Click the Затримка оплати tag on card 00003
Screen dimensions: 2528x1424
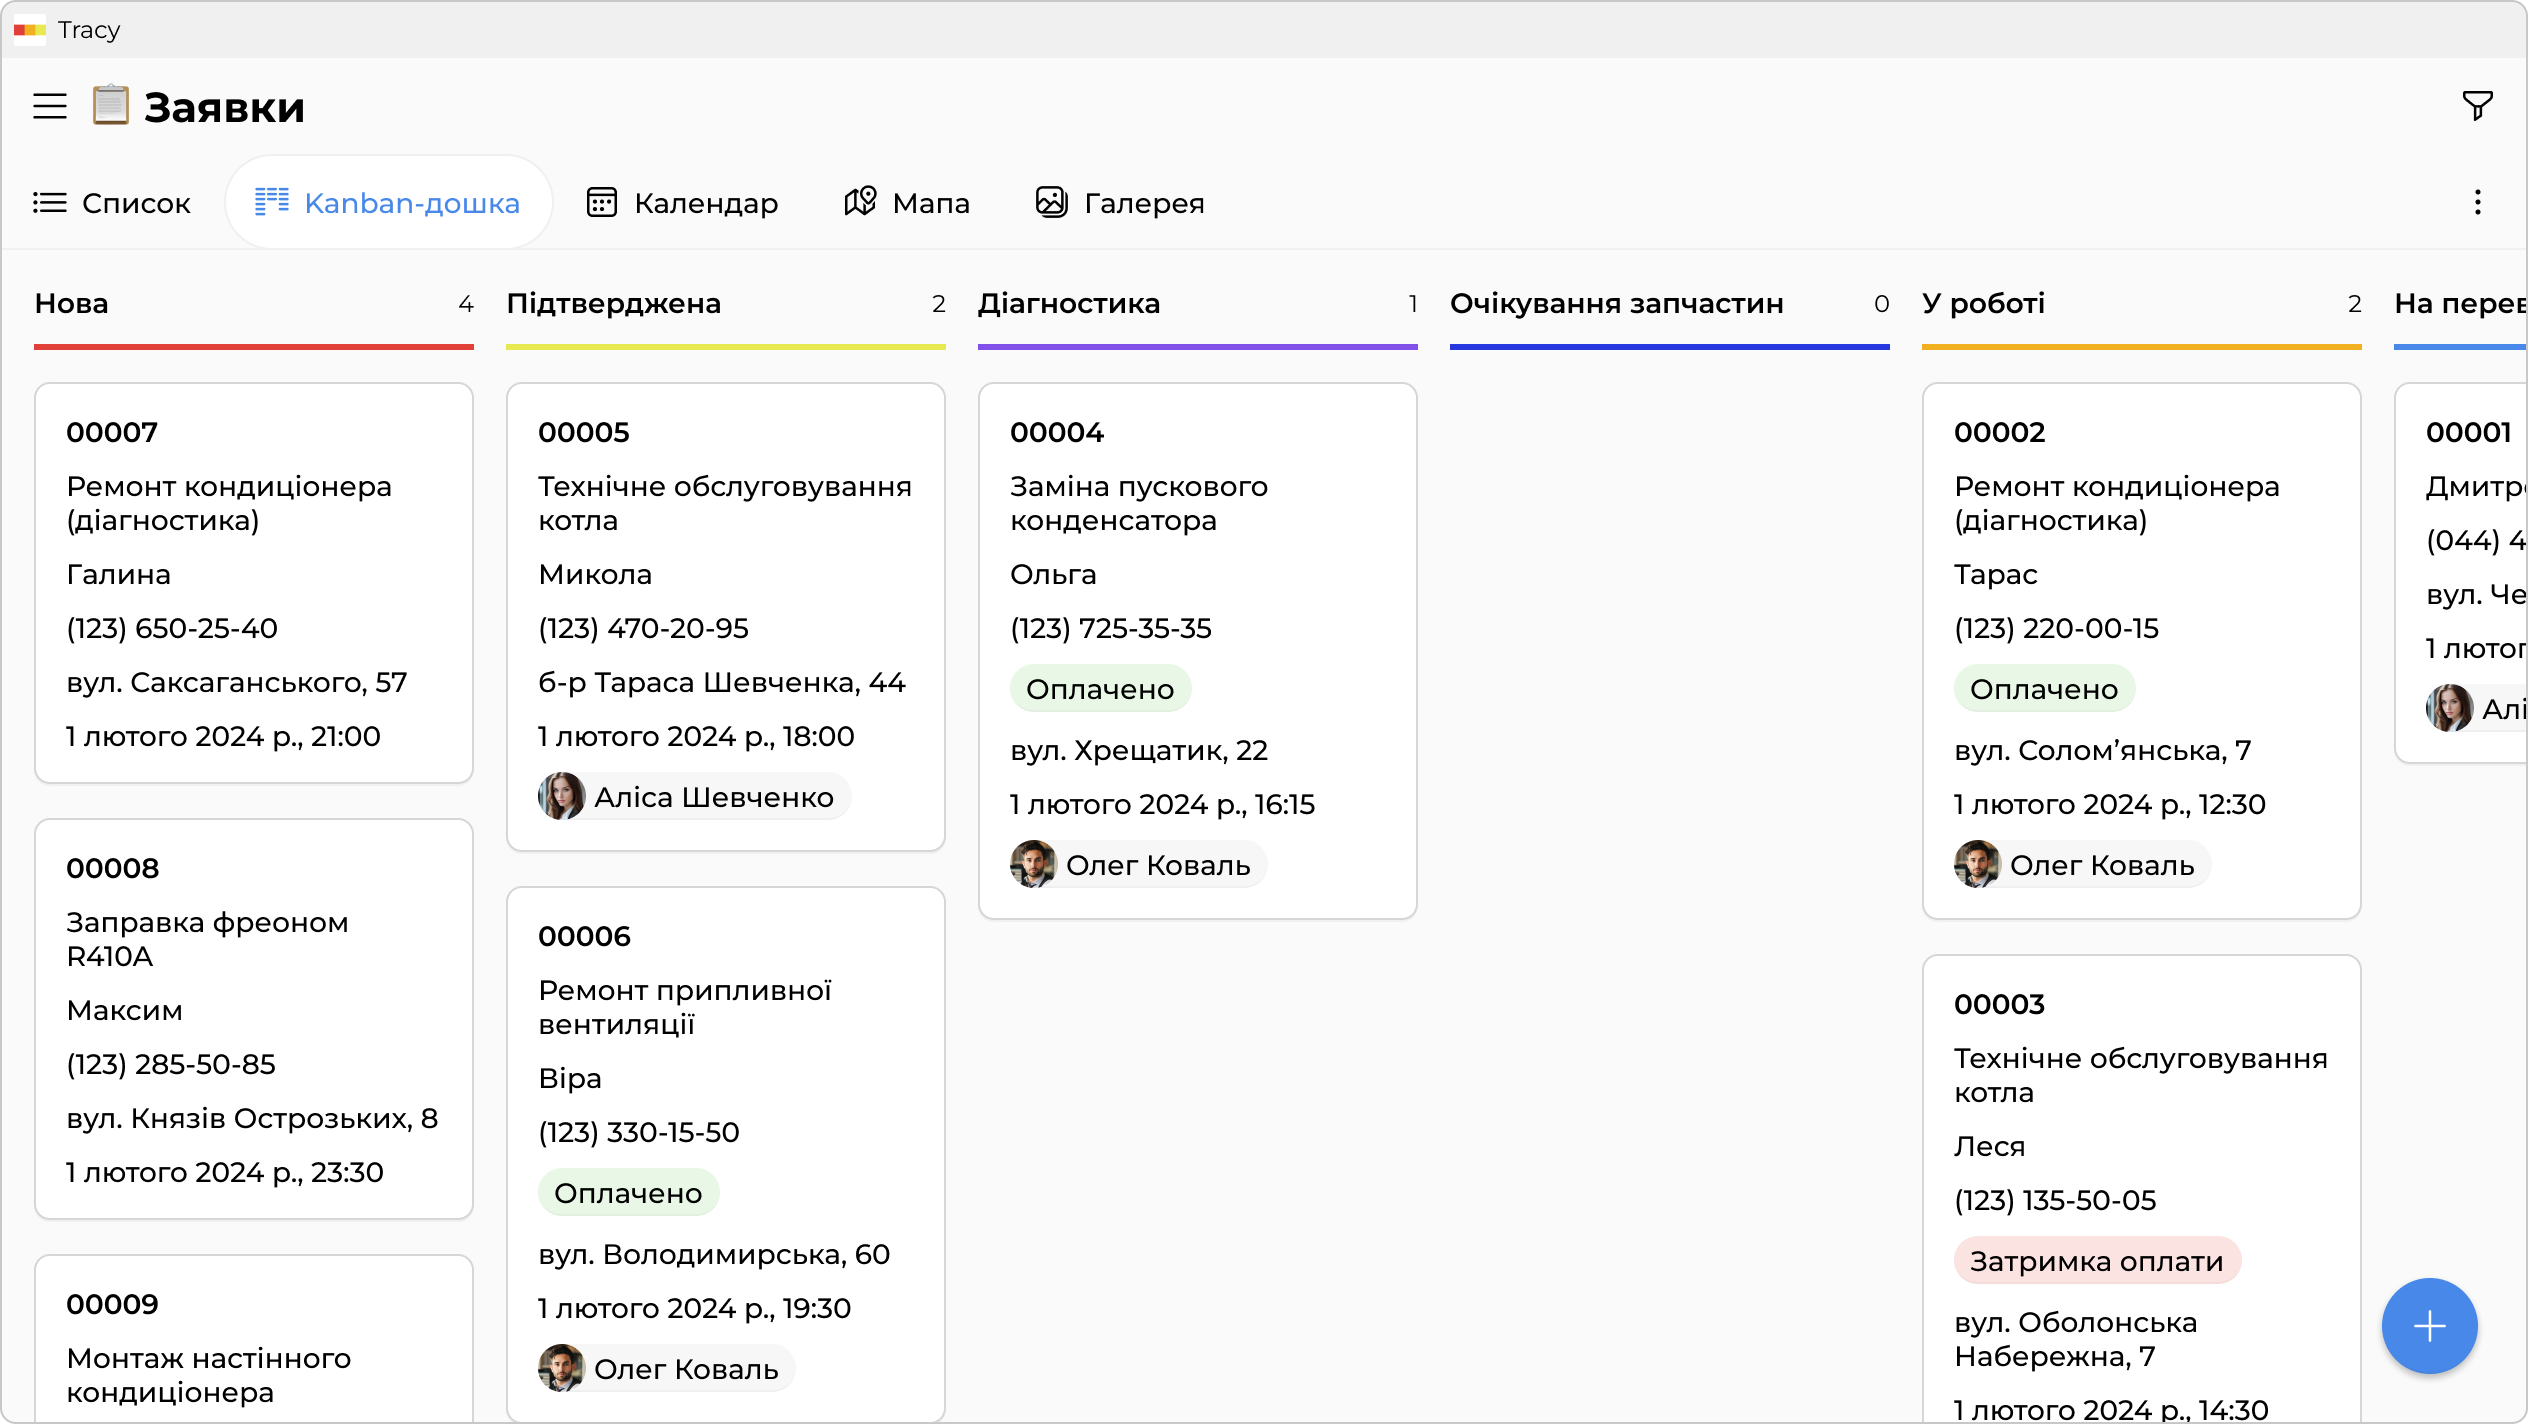pyautogui.click(x=2096, y=1261)
